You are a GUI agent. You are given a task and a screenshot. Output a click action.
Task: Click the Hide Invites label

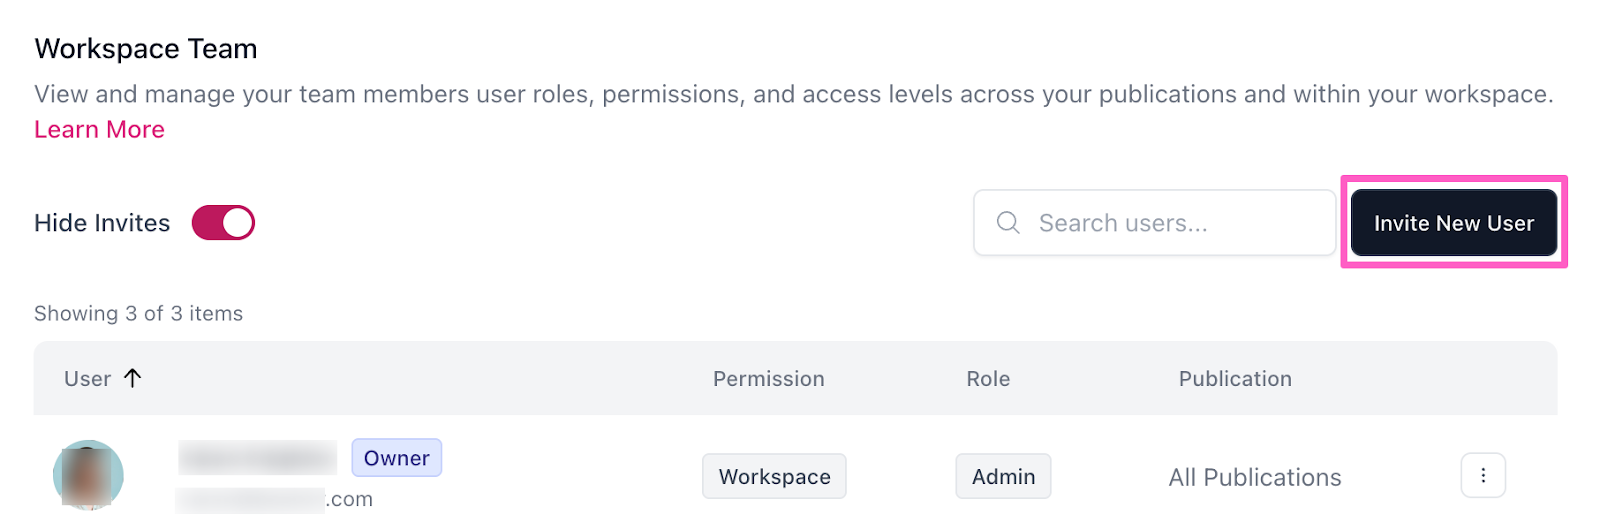pos(102,223)
